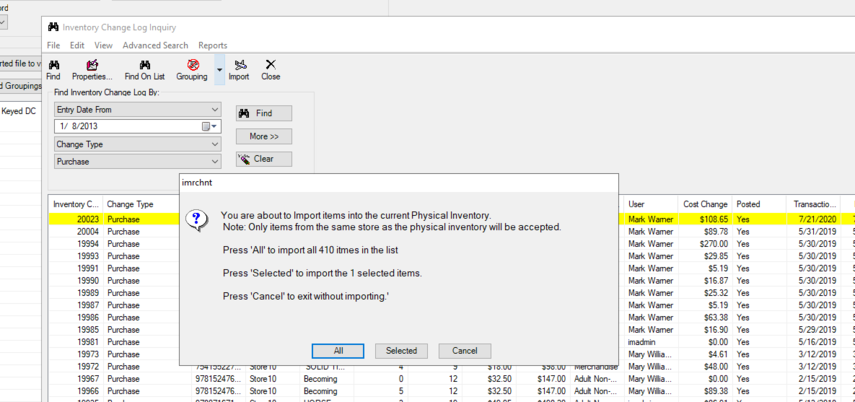Click the Grouping toolbar icon
This screenshot has height=402, width=855.
click(x=192, y=70)
